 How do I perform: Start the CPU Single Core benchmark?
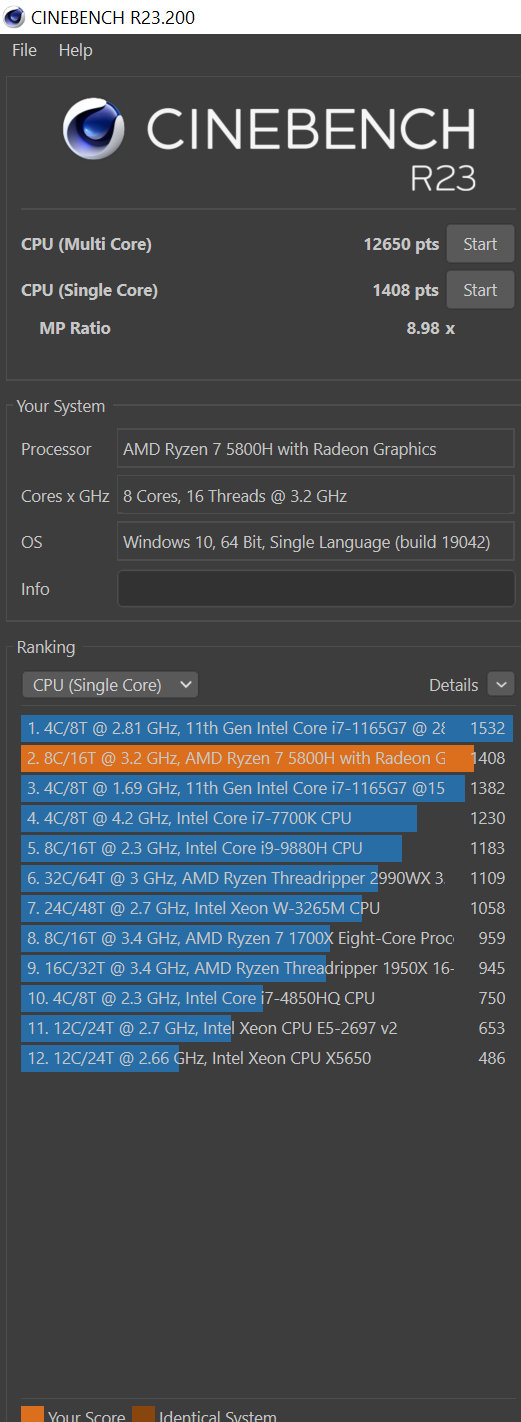click(480, 290)
